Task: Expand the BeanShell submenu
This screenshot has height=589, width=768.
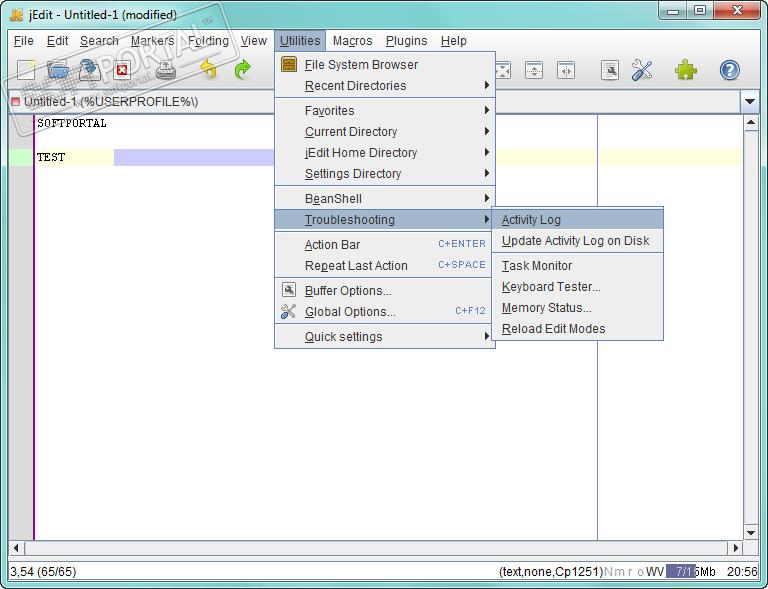Action: 385,199
